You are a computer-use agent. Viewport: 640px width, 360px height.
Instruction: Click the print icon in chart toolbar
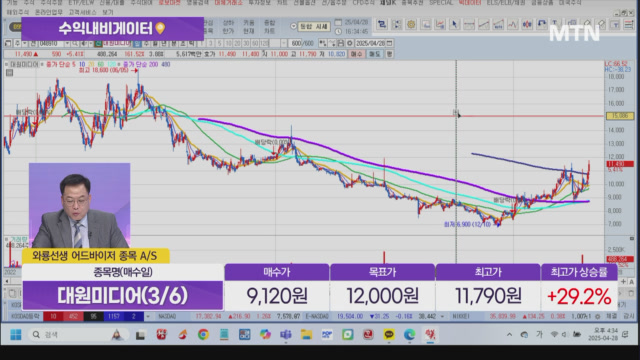[340, 43]
